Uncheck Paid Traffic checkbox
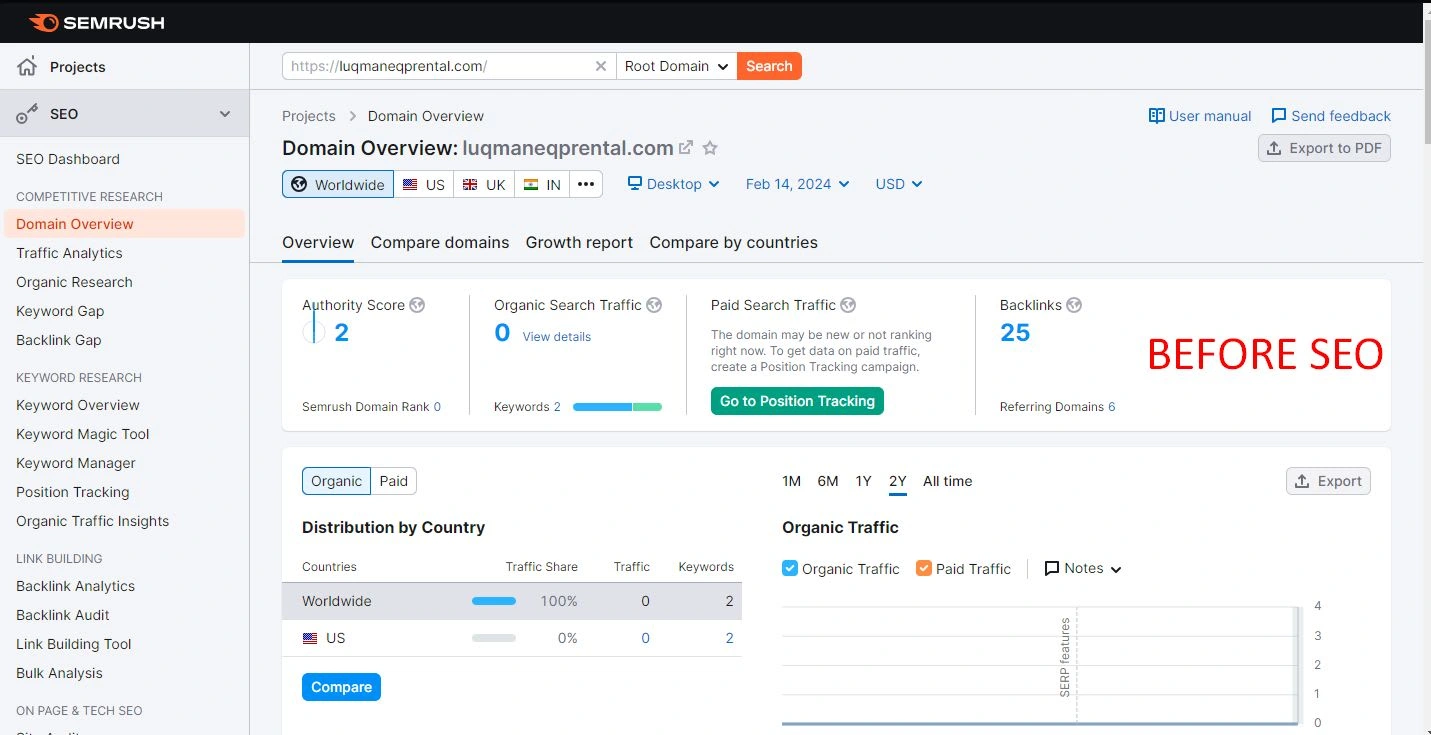1431x735 pixels. click(x=924, y=568)
